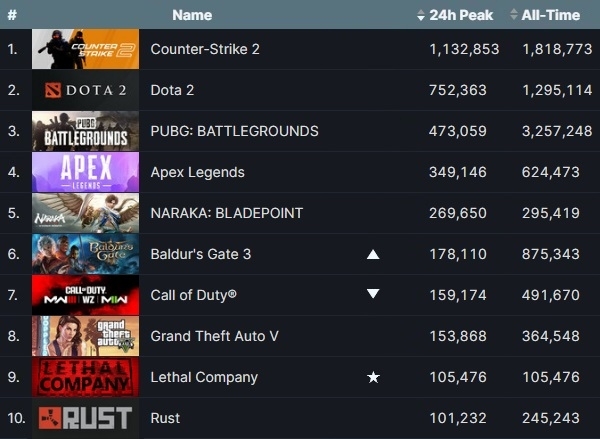Click the Apex Legends banner thumbnail
Image resolution: width=600 pixels, height=439 pixels.
pos(85,172)
